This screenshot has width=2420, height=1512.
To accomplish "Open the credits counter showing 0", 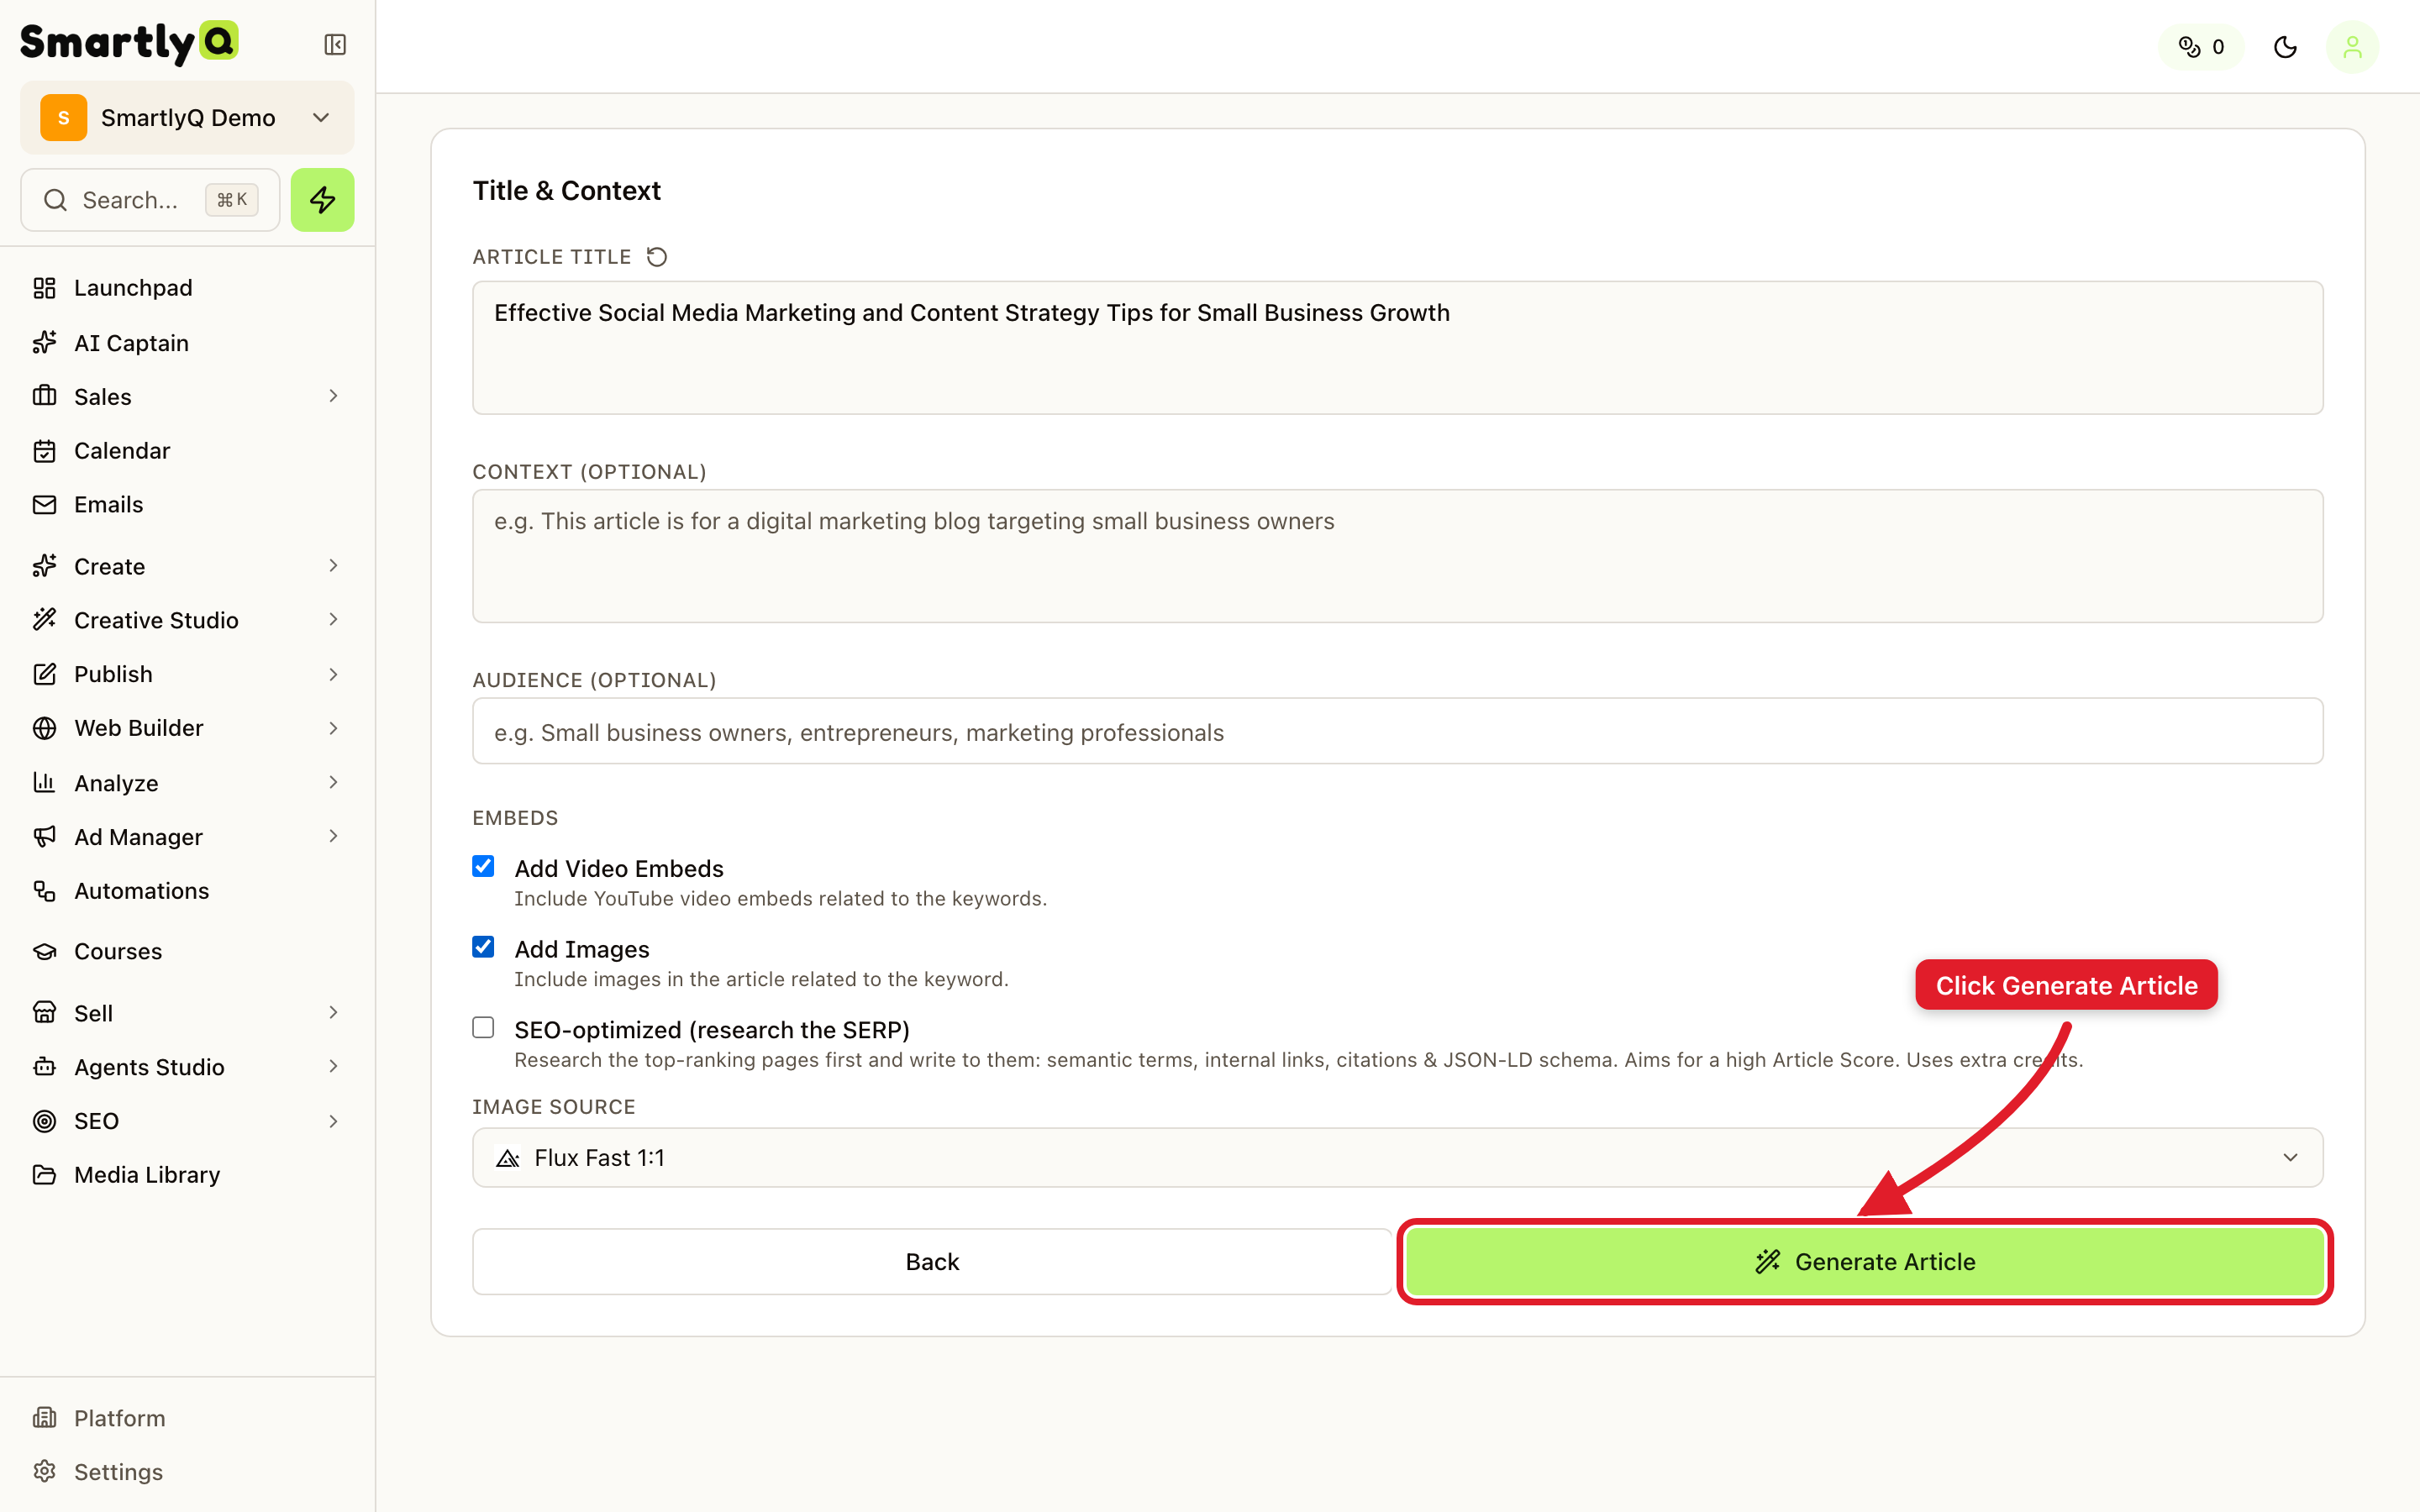I will [x=2202, y=47].
